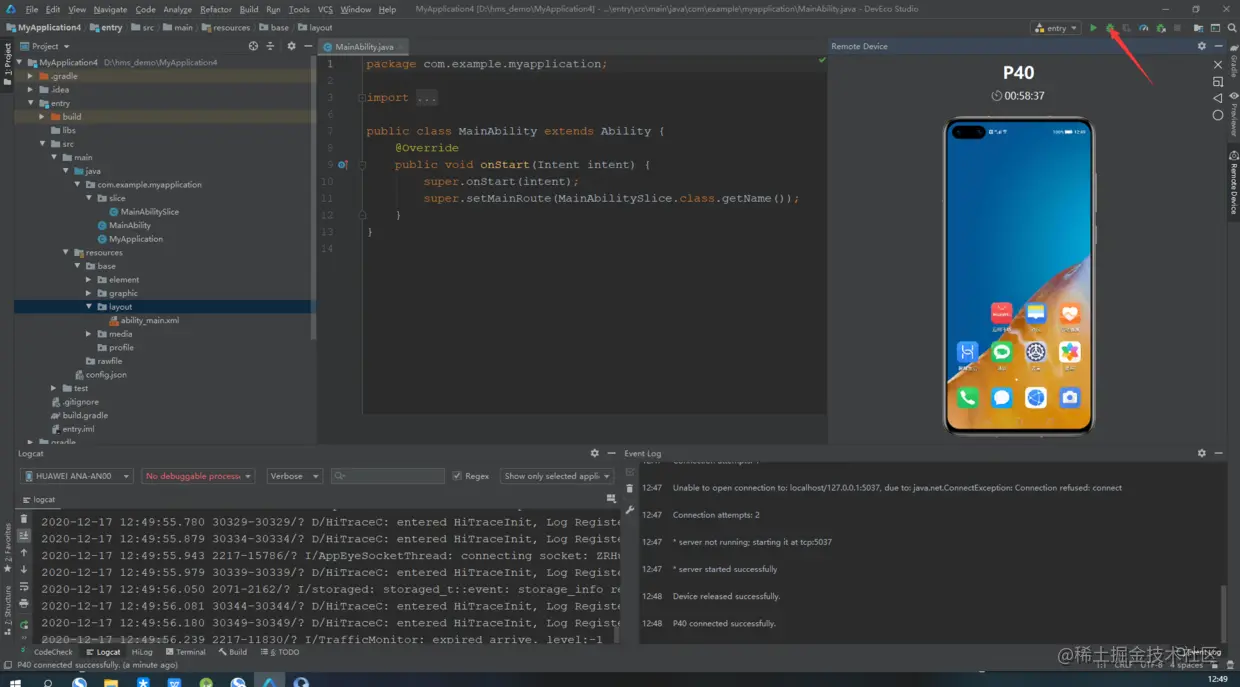1240x687 pixels.
Task: Open the No debuggable processes dropdown
Action: click(x=198, y=476)
